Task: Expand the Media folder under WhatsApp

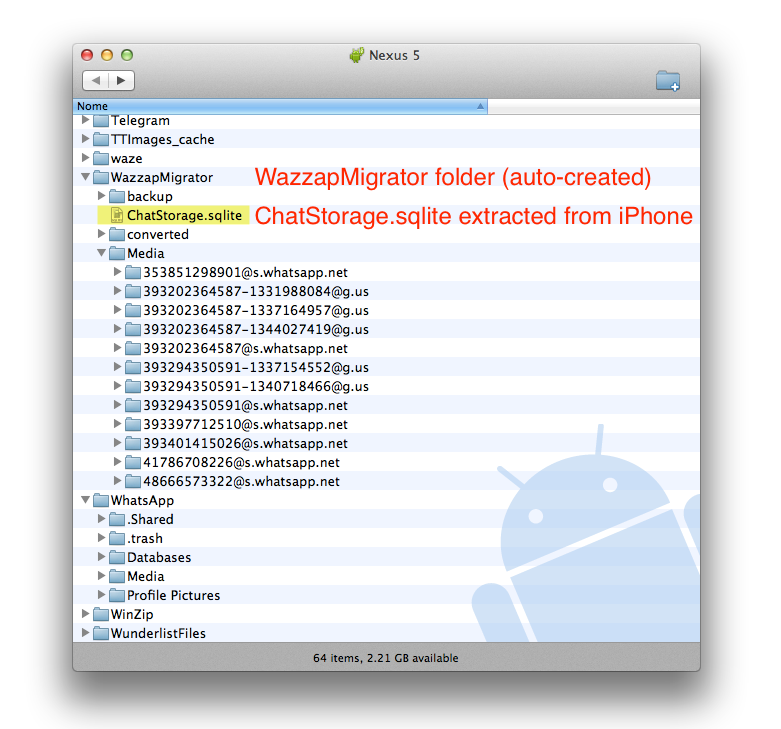Action: pos(101,576)
